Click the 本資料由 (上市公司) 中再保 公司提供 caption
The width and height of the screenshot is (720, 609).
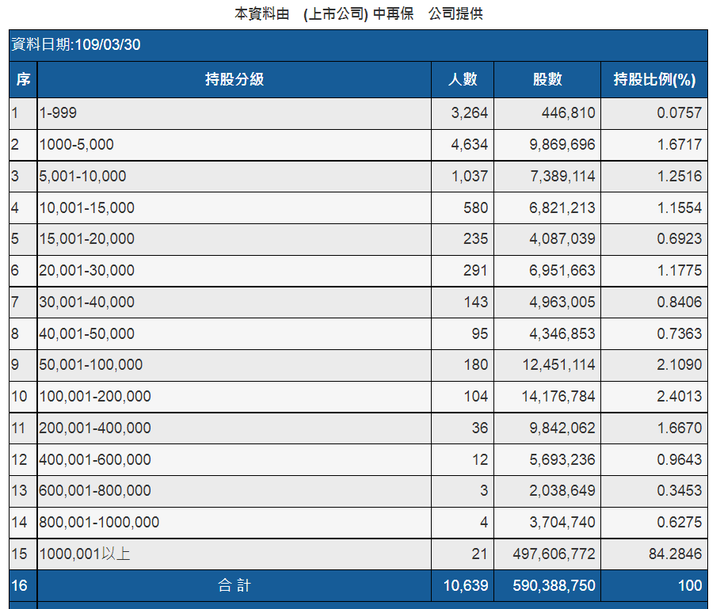(x=359, y=14)
